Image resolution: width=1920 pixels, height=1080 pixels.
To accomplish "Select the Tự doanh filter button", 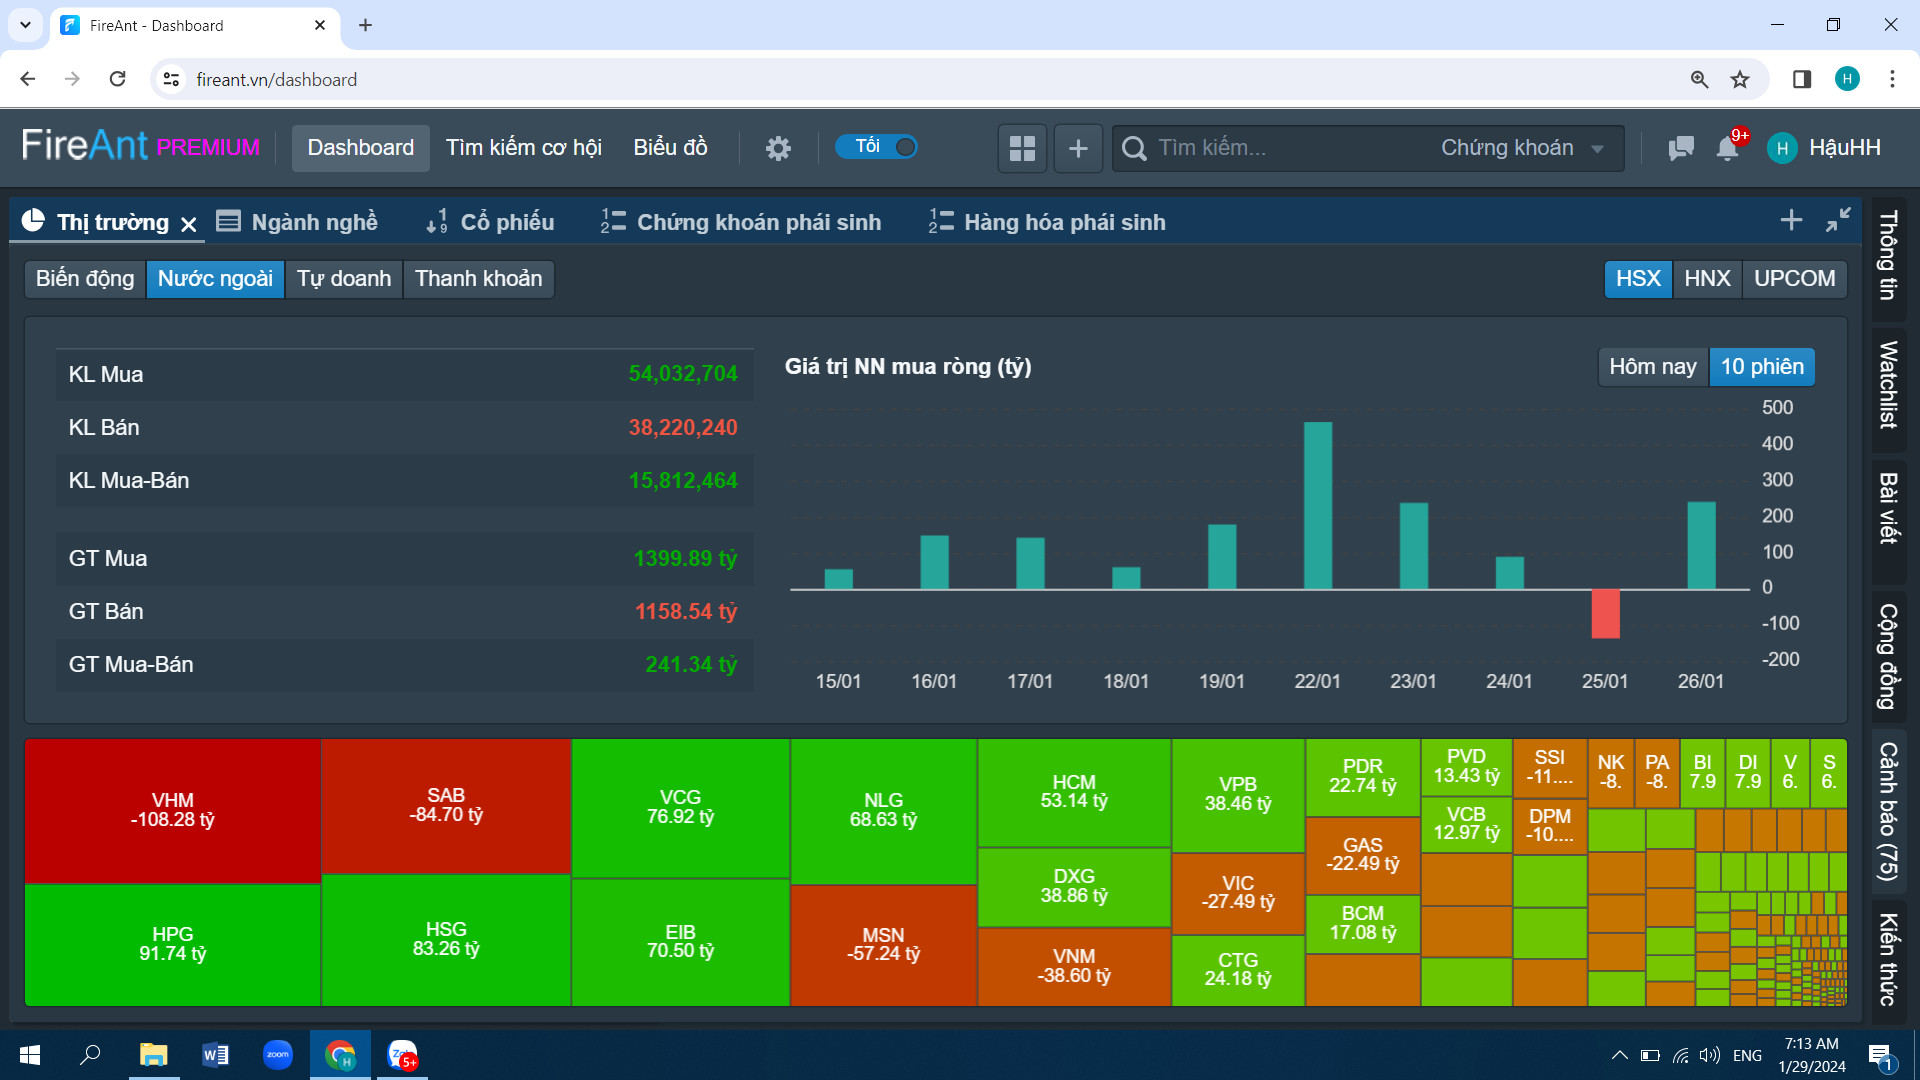I will pyautogui.click(x=344, y=279).
